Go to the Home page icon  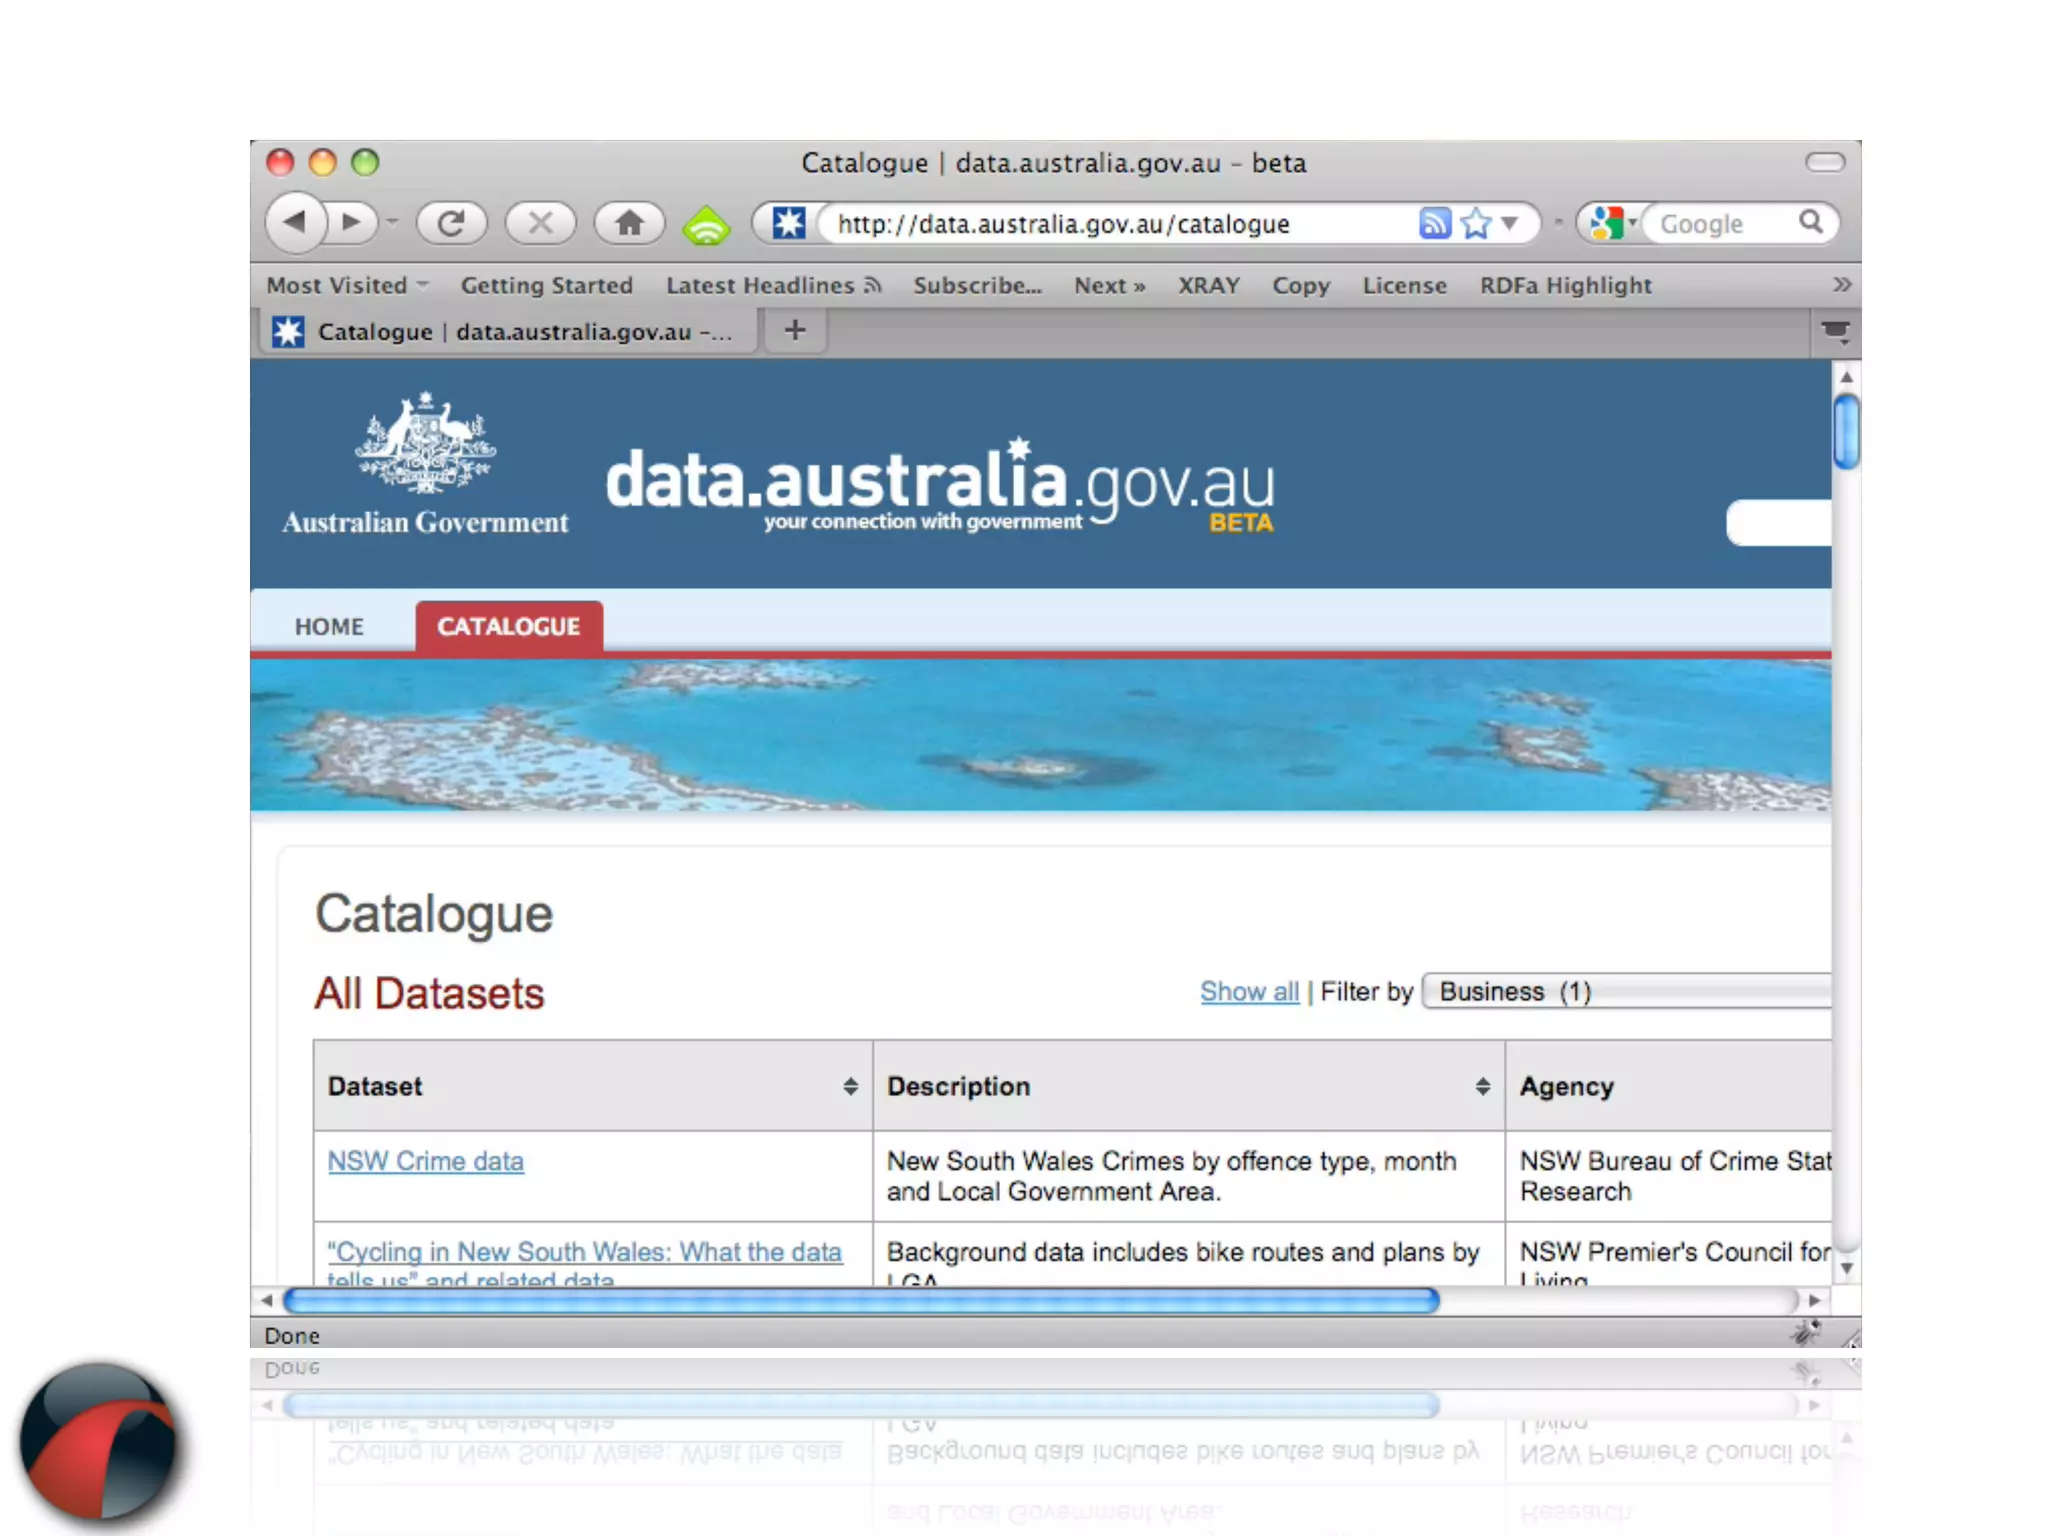click(x=629, y=222)
